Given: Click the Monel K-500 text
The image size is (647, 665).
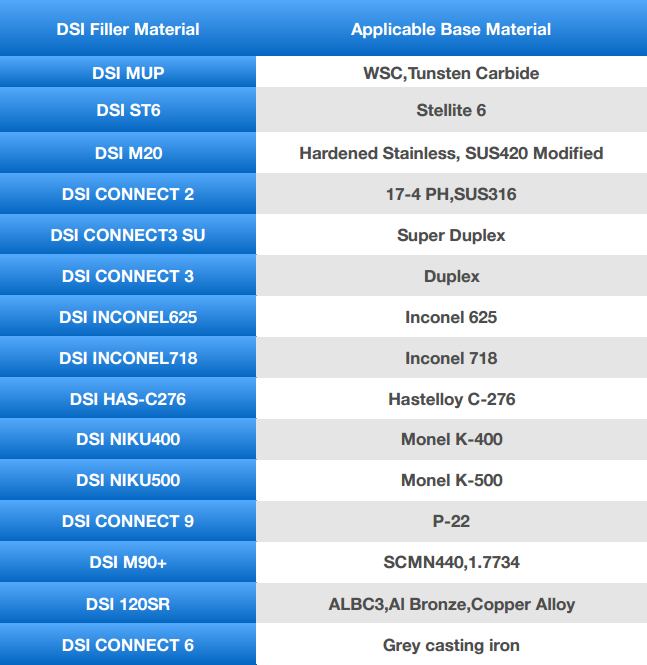Looking at the screenshot, I should [452, 480].
